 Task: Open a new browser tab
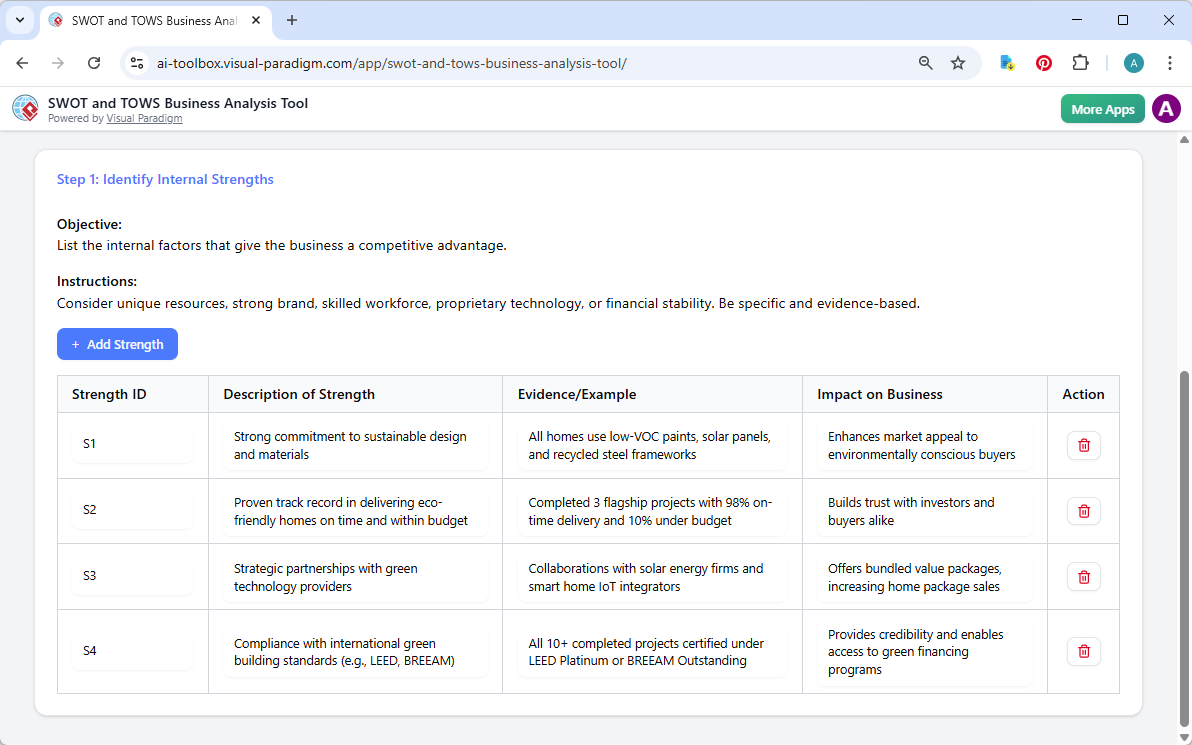pos(291,20)
